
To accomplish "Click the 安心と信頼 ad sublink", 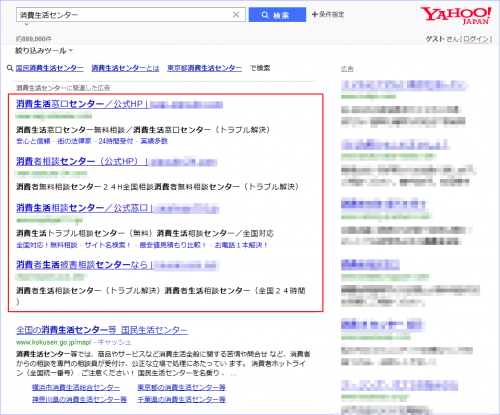I will [33, 141].
